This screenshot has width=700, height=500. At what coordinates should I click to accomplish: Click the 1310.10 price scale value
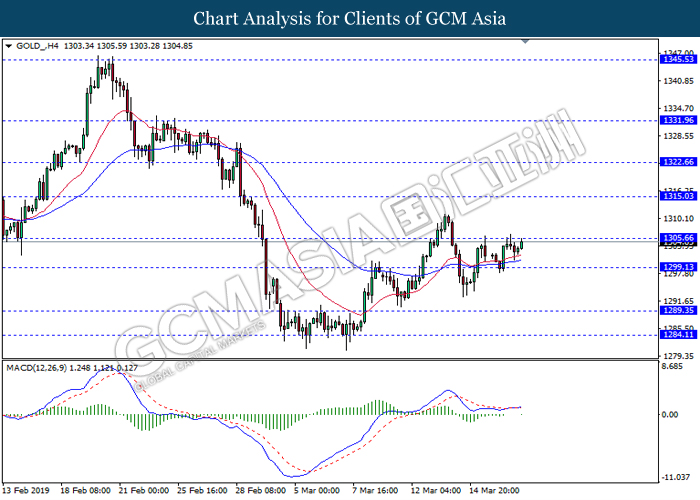[x=679, y=218]
